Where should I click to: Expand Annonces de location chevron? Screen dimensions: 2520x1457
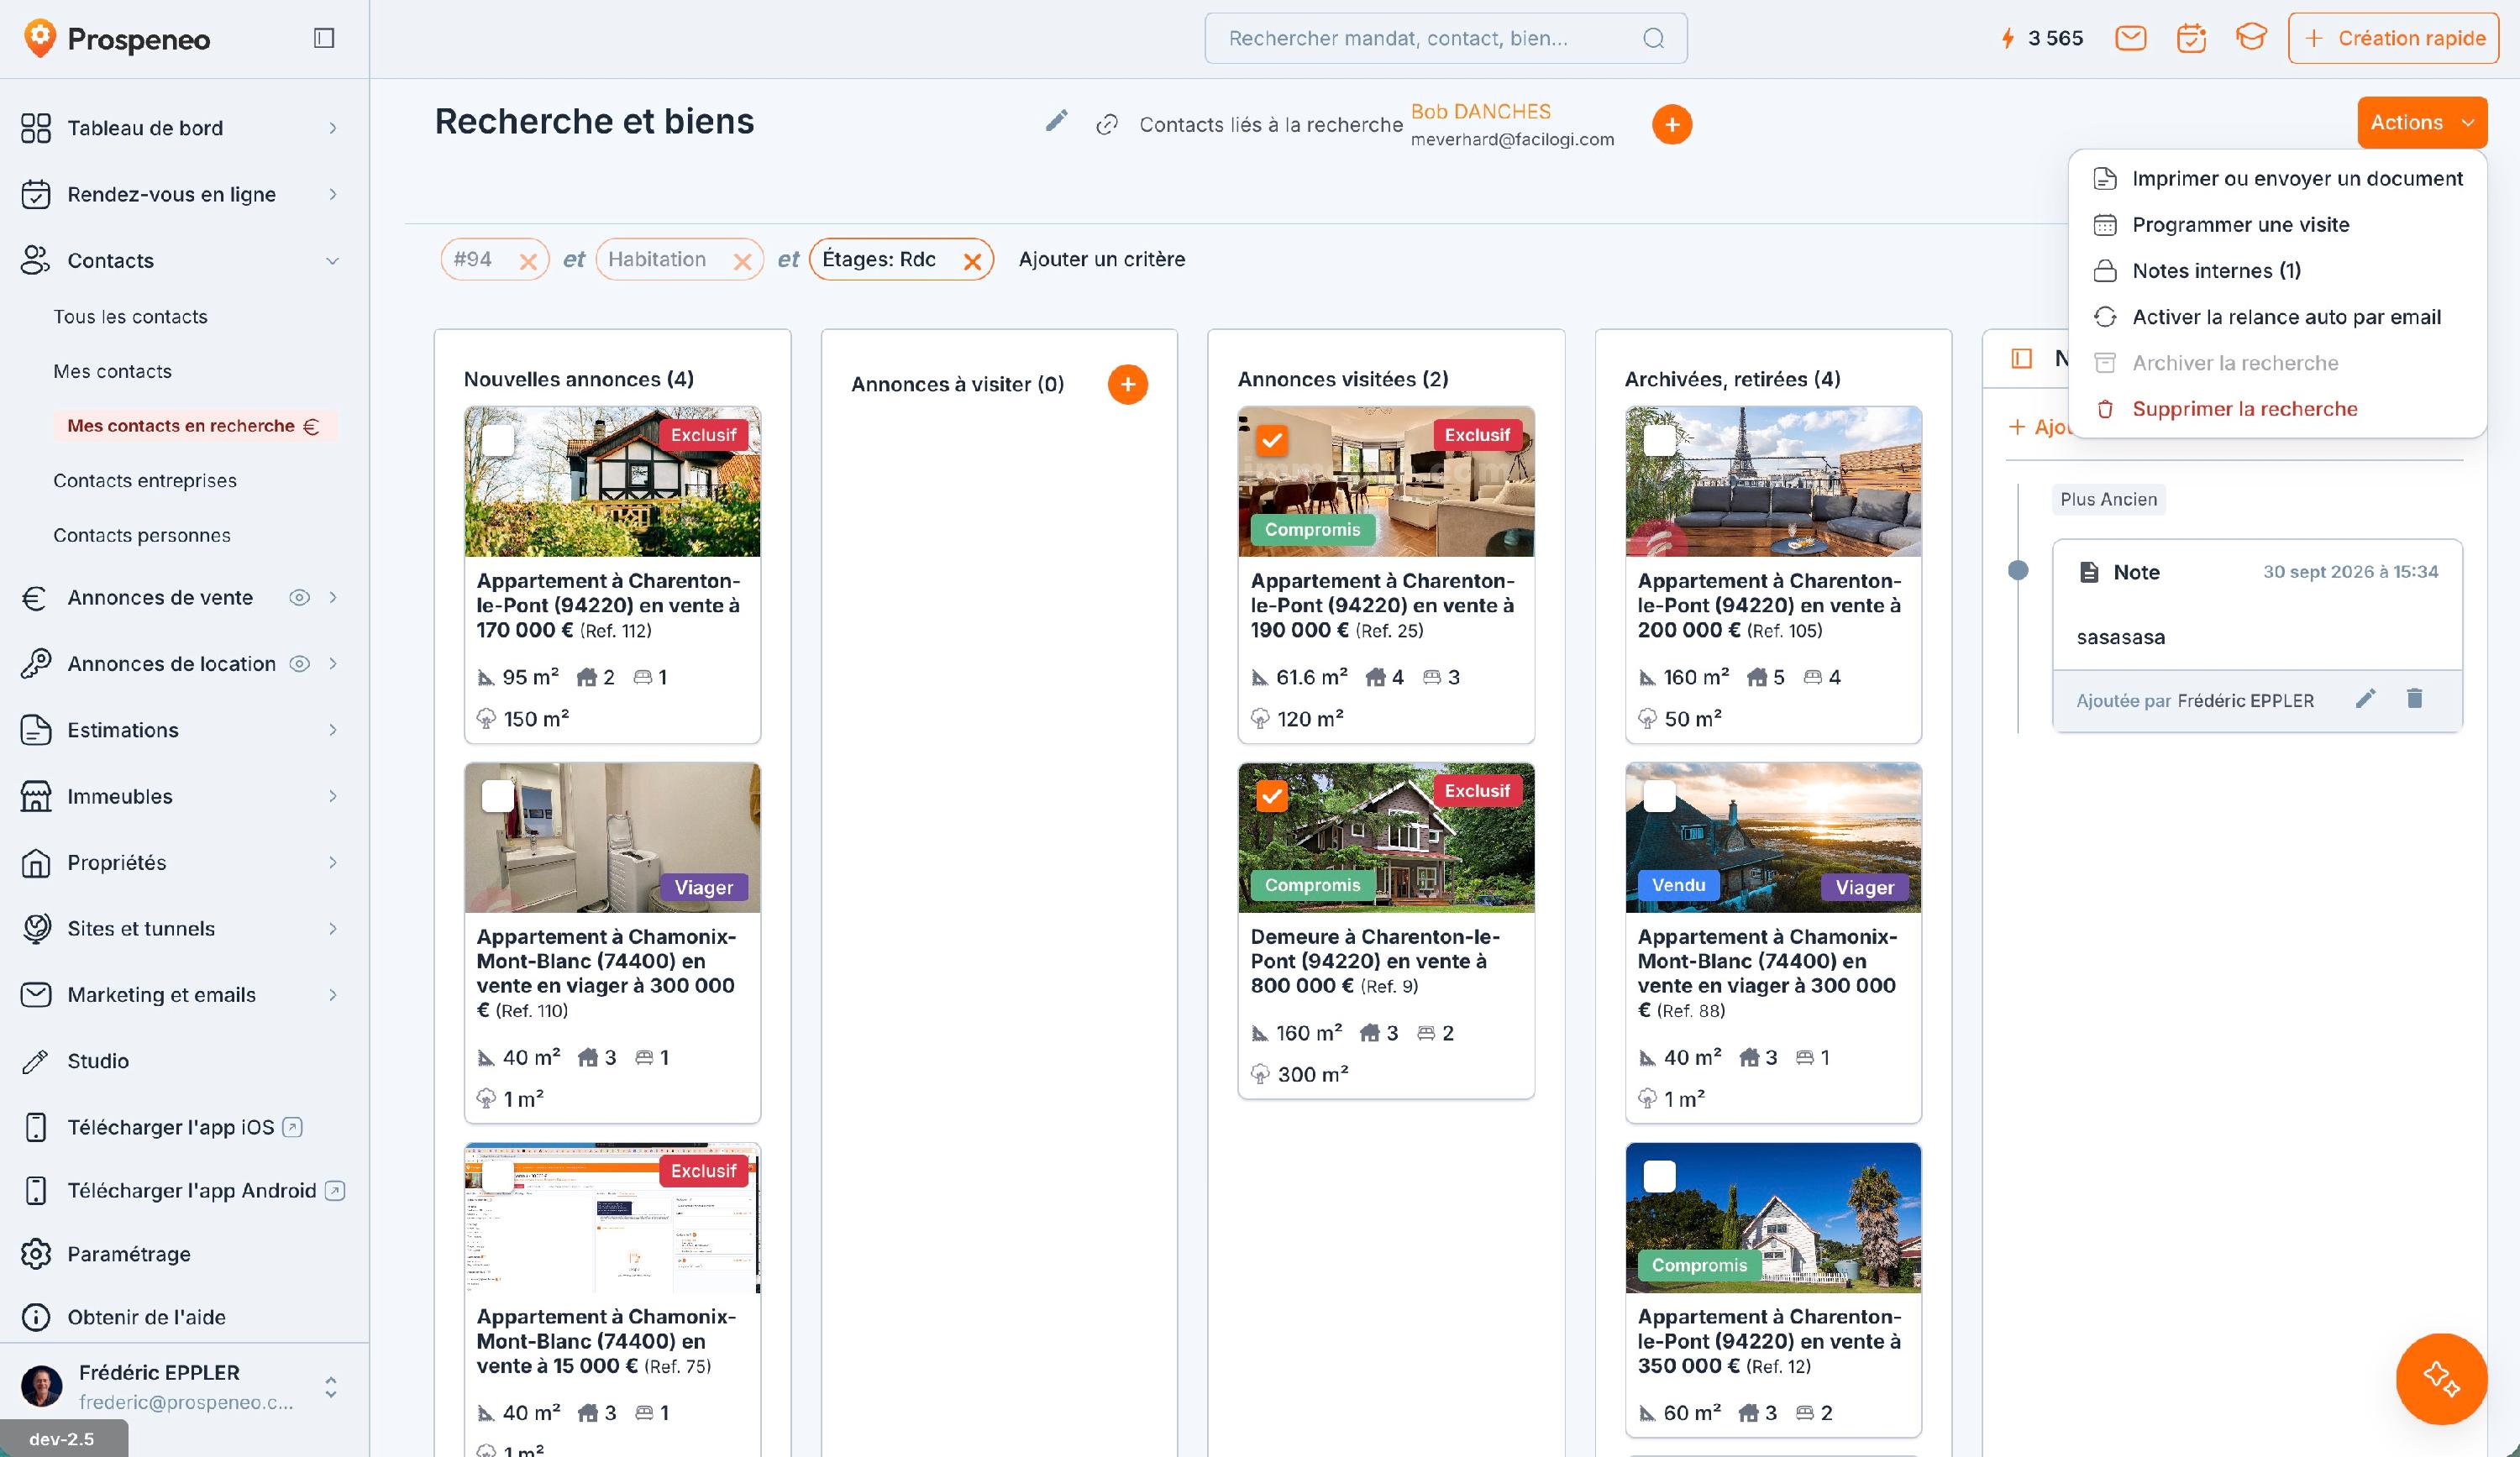click(333, 664)
